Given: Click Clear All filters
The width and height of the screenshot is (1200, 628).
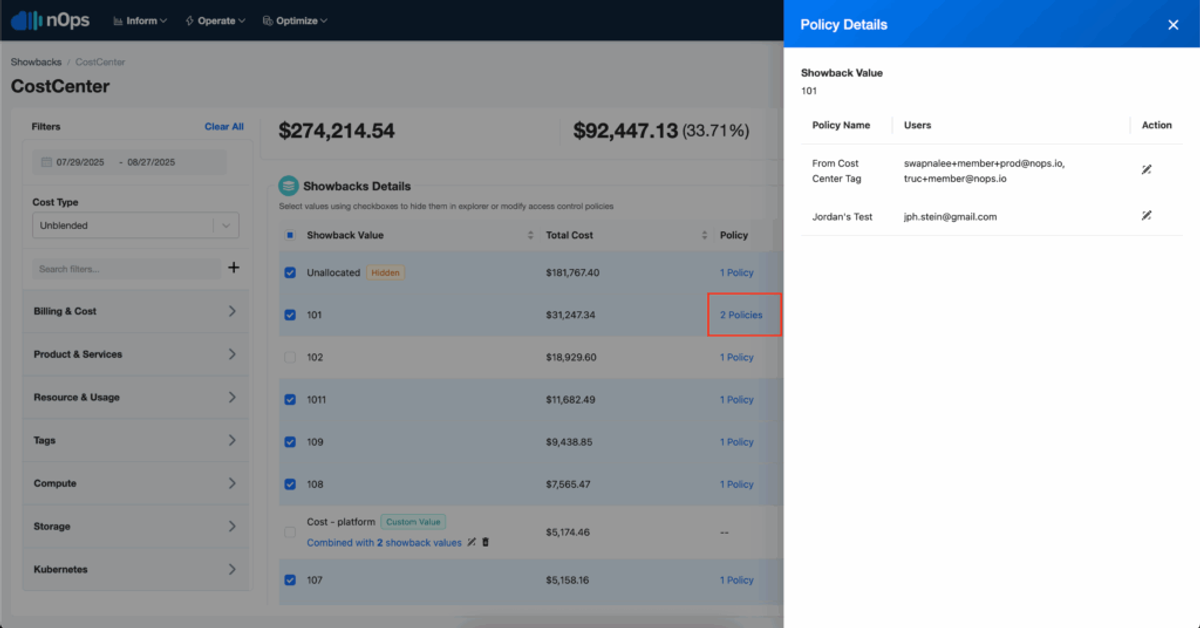Looking at the screenshot, I should pos(224,127).
